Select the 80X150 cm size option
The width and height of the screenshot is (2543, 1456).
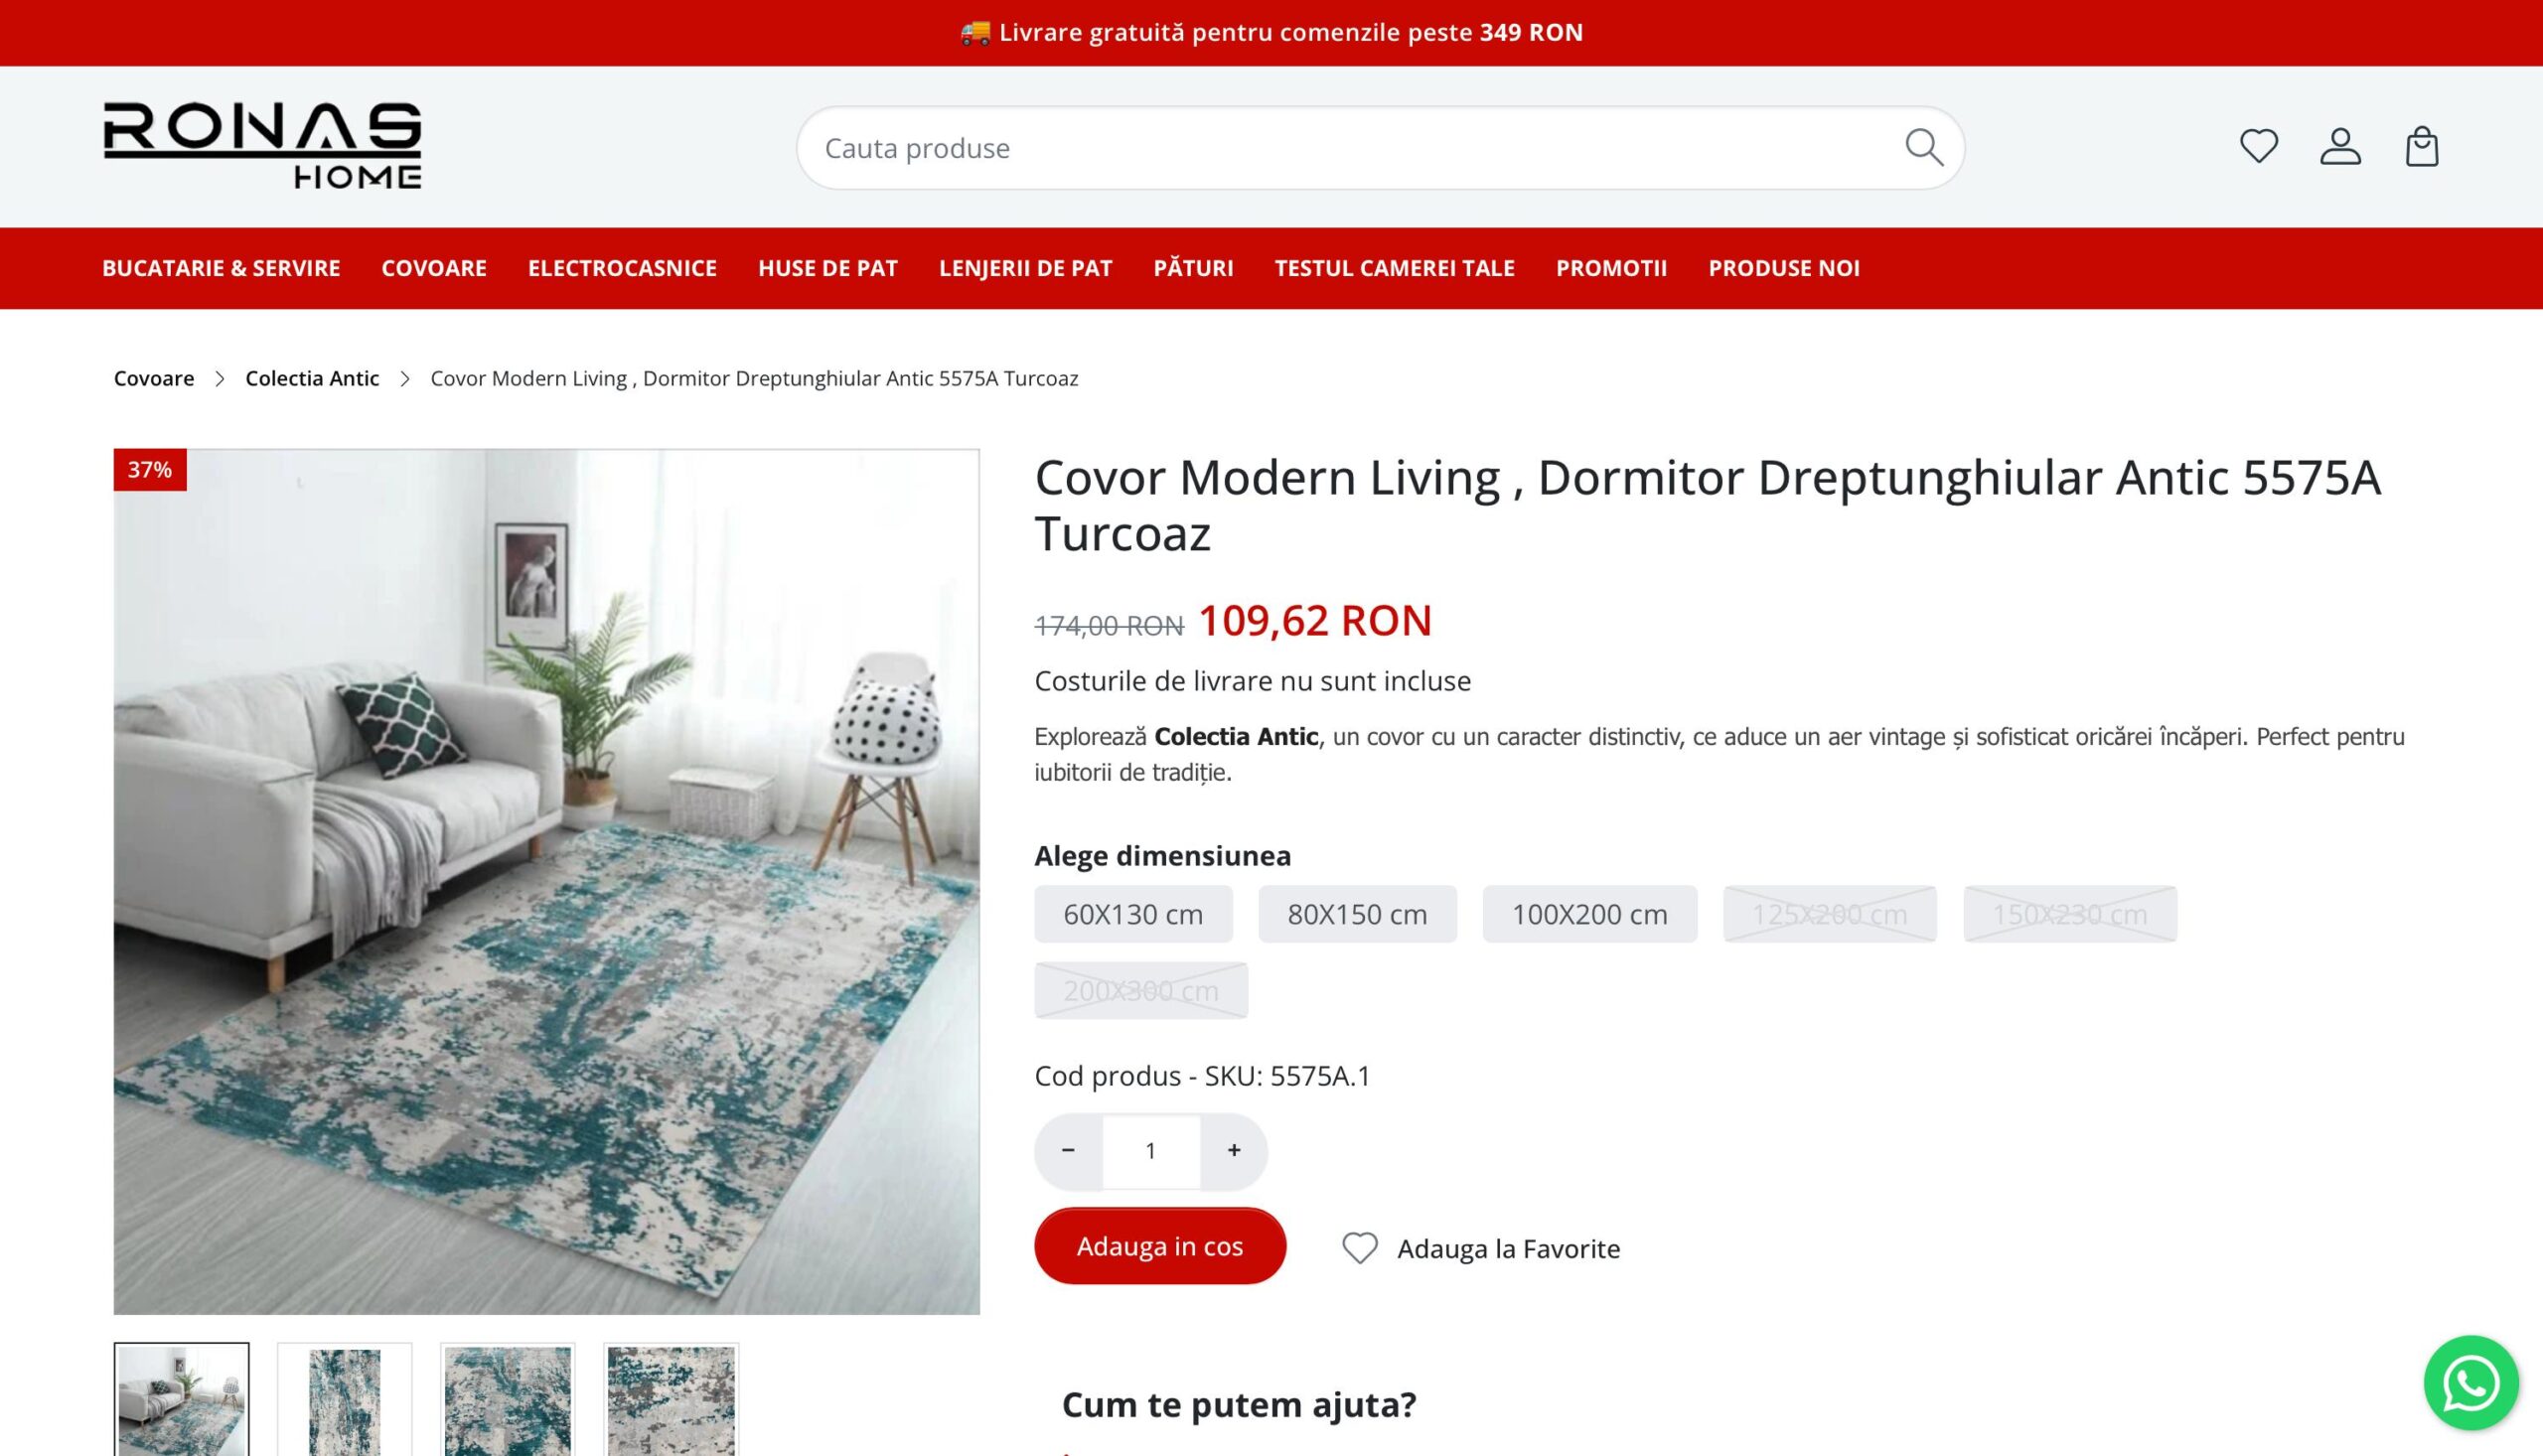[x=1357, y=914]
